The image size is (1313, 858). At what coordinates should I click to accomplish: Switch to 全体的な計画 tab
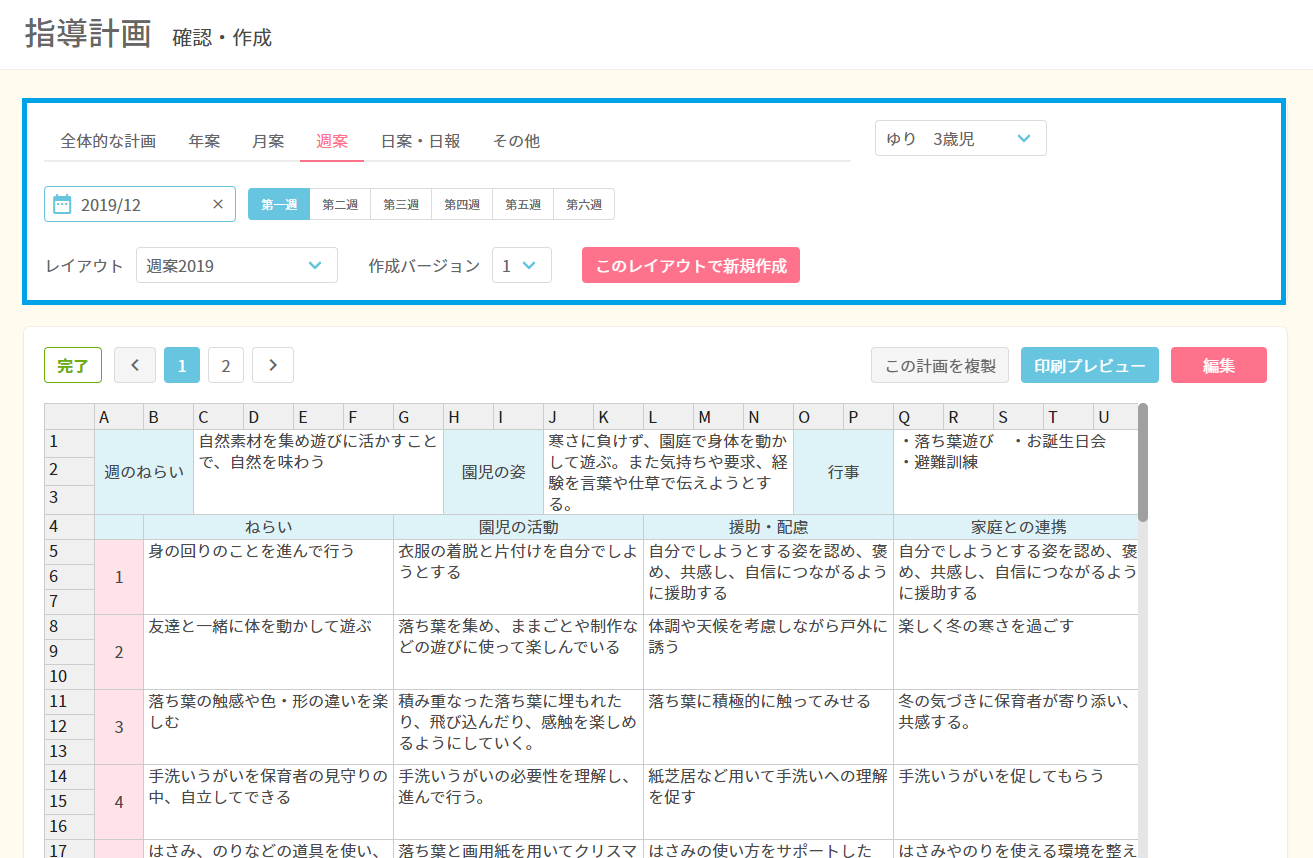pyautogui.click(x=108, y=141)
